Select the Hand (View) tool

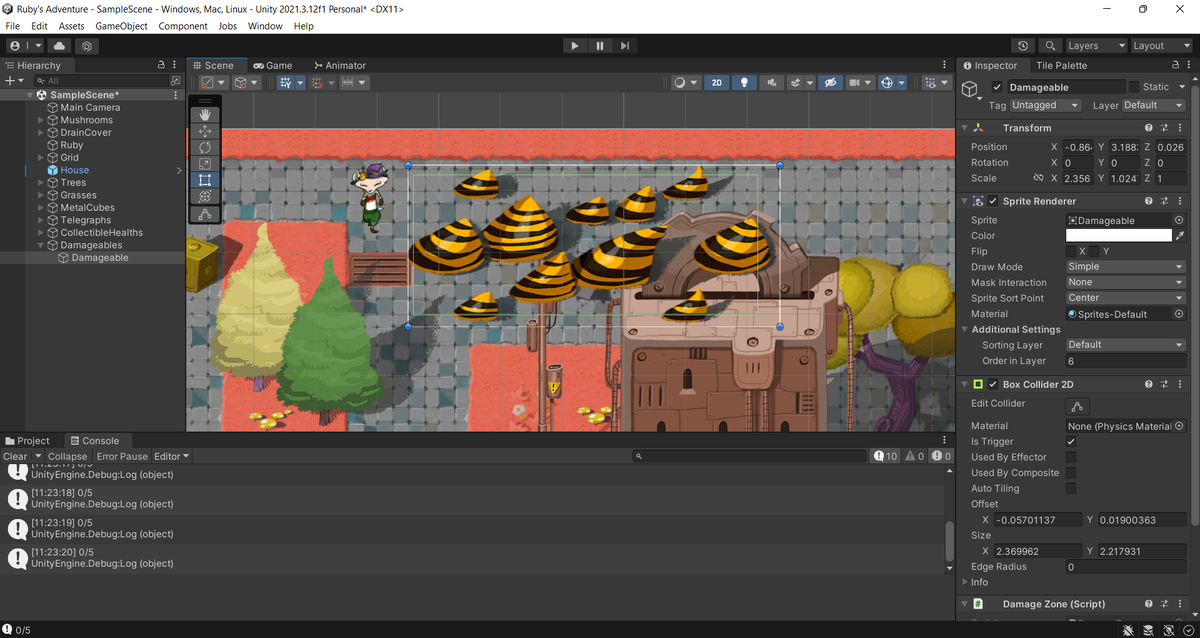click(205, 115)
